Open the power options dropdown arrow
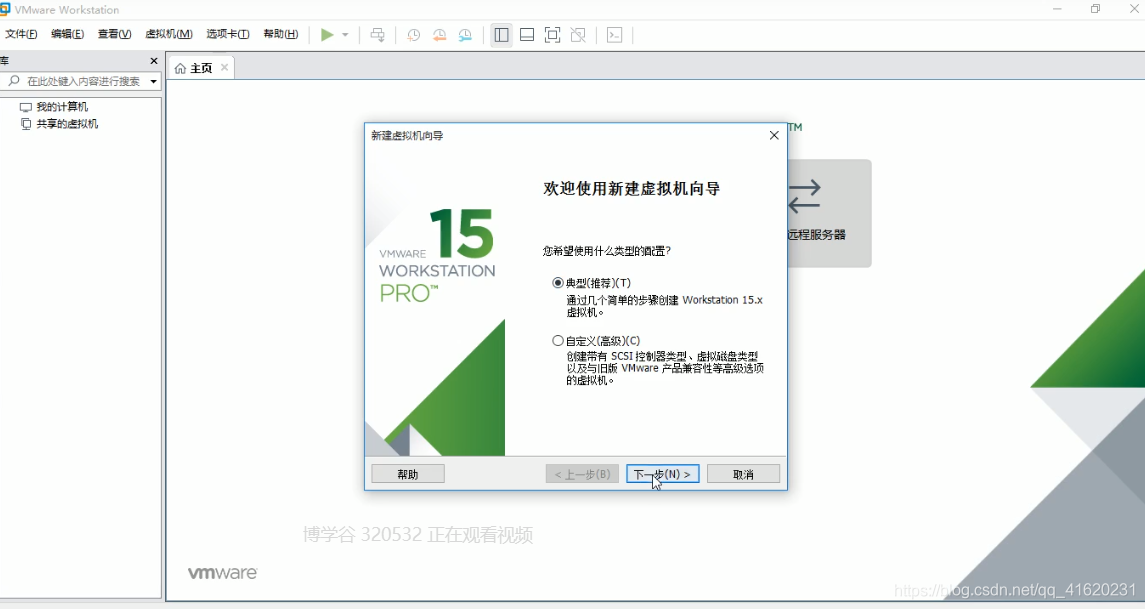Image resolution: width=1145 pixels, height=609 pixels. (345, 35)
